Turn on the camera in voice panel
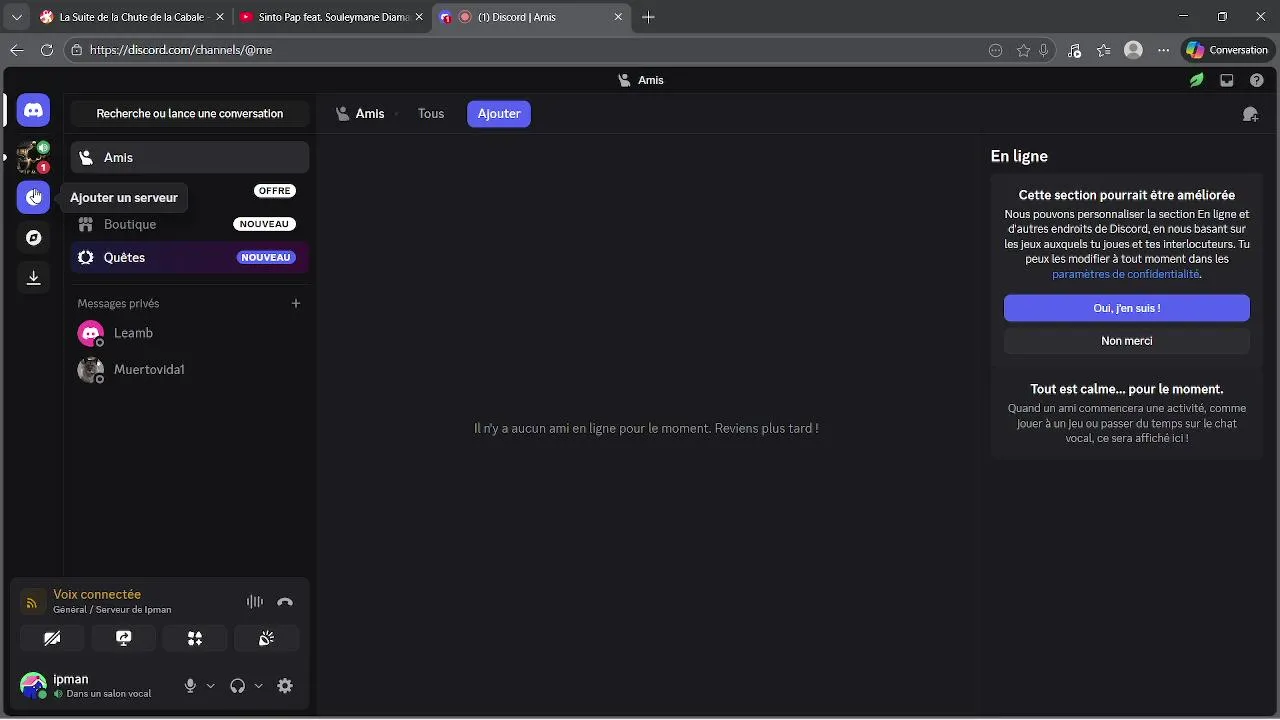1280x720 pixels. click(x=52, y=638)
